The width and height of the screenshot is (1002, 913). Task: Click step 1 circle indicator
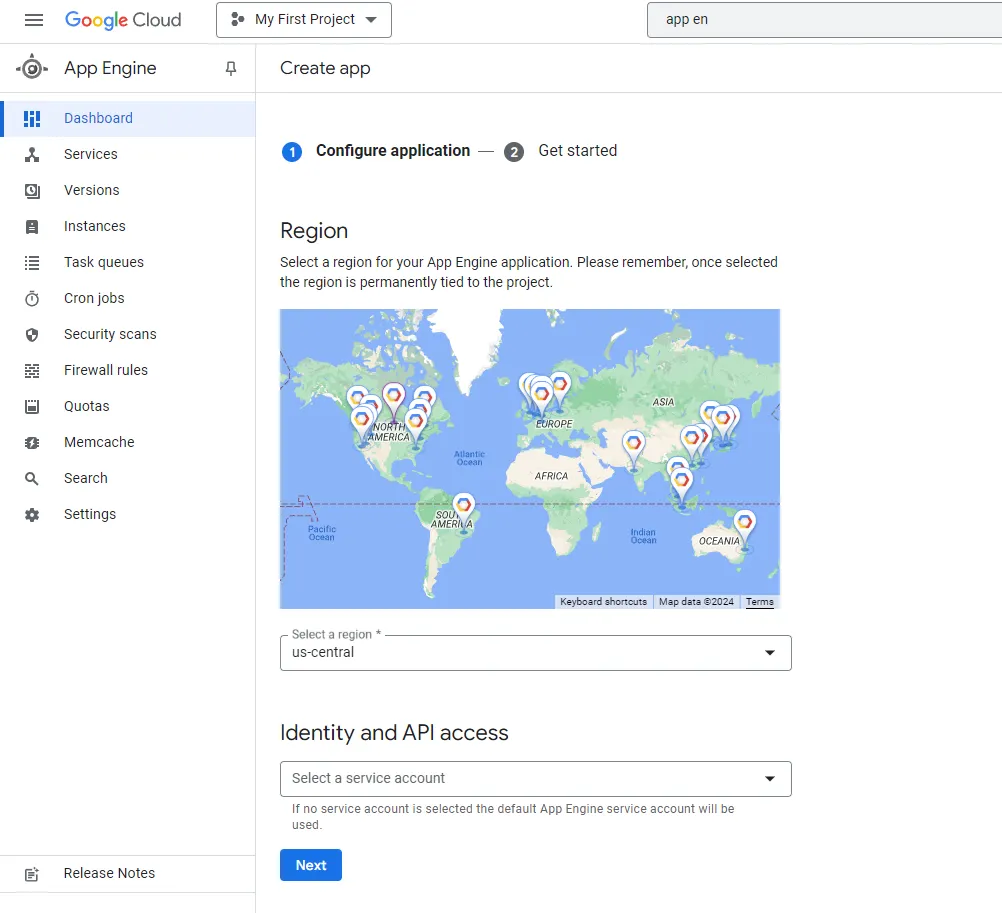[x=292, y=151]
